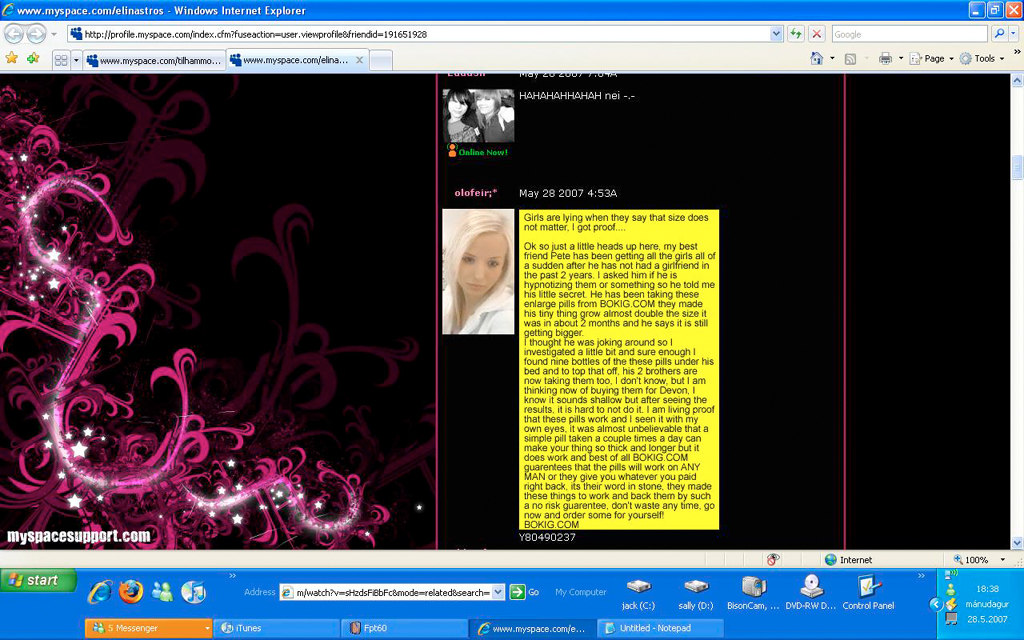Click the search magnifier icon
The image size is (1024, 640).
999,34
